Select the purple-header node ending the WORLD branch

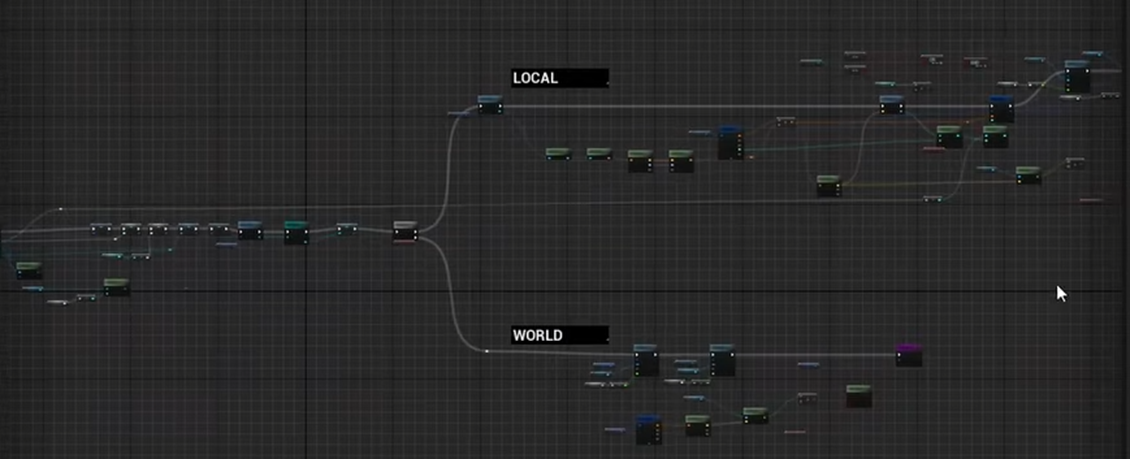click(909, 355)
